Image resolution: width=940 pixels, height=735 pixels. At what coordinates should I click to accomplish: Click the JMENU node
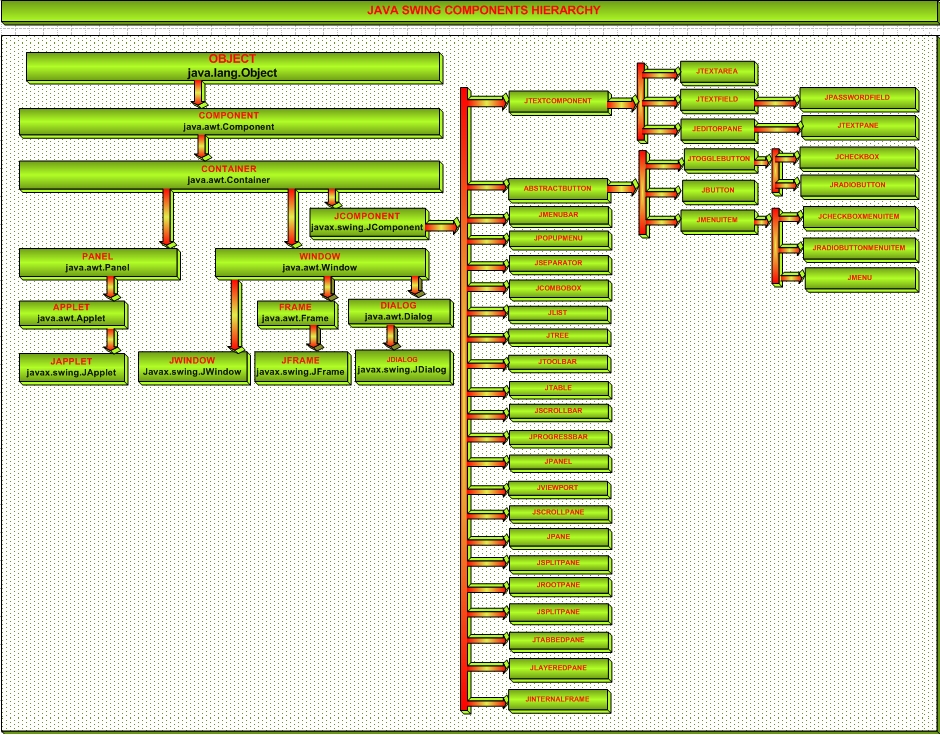click(x=860, y=279)
